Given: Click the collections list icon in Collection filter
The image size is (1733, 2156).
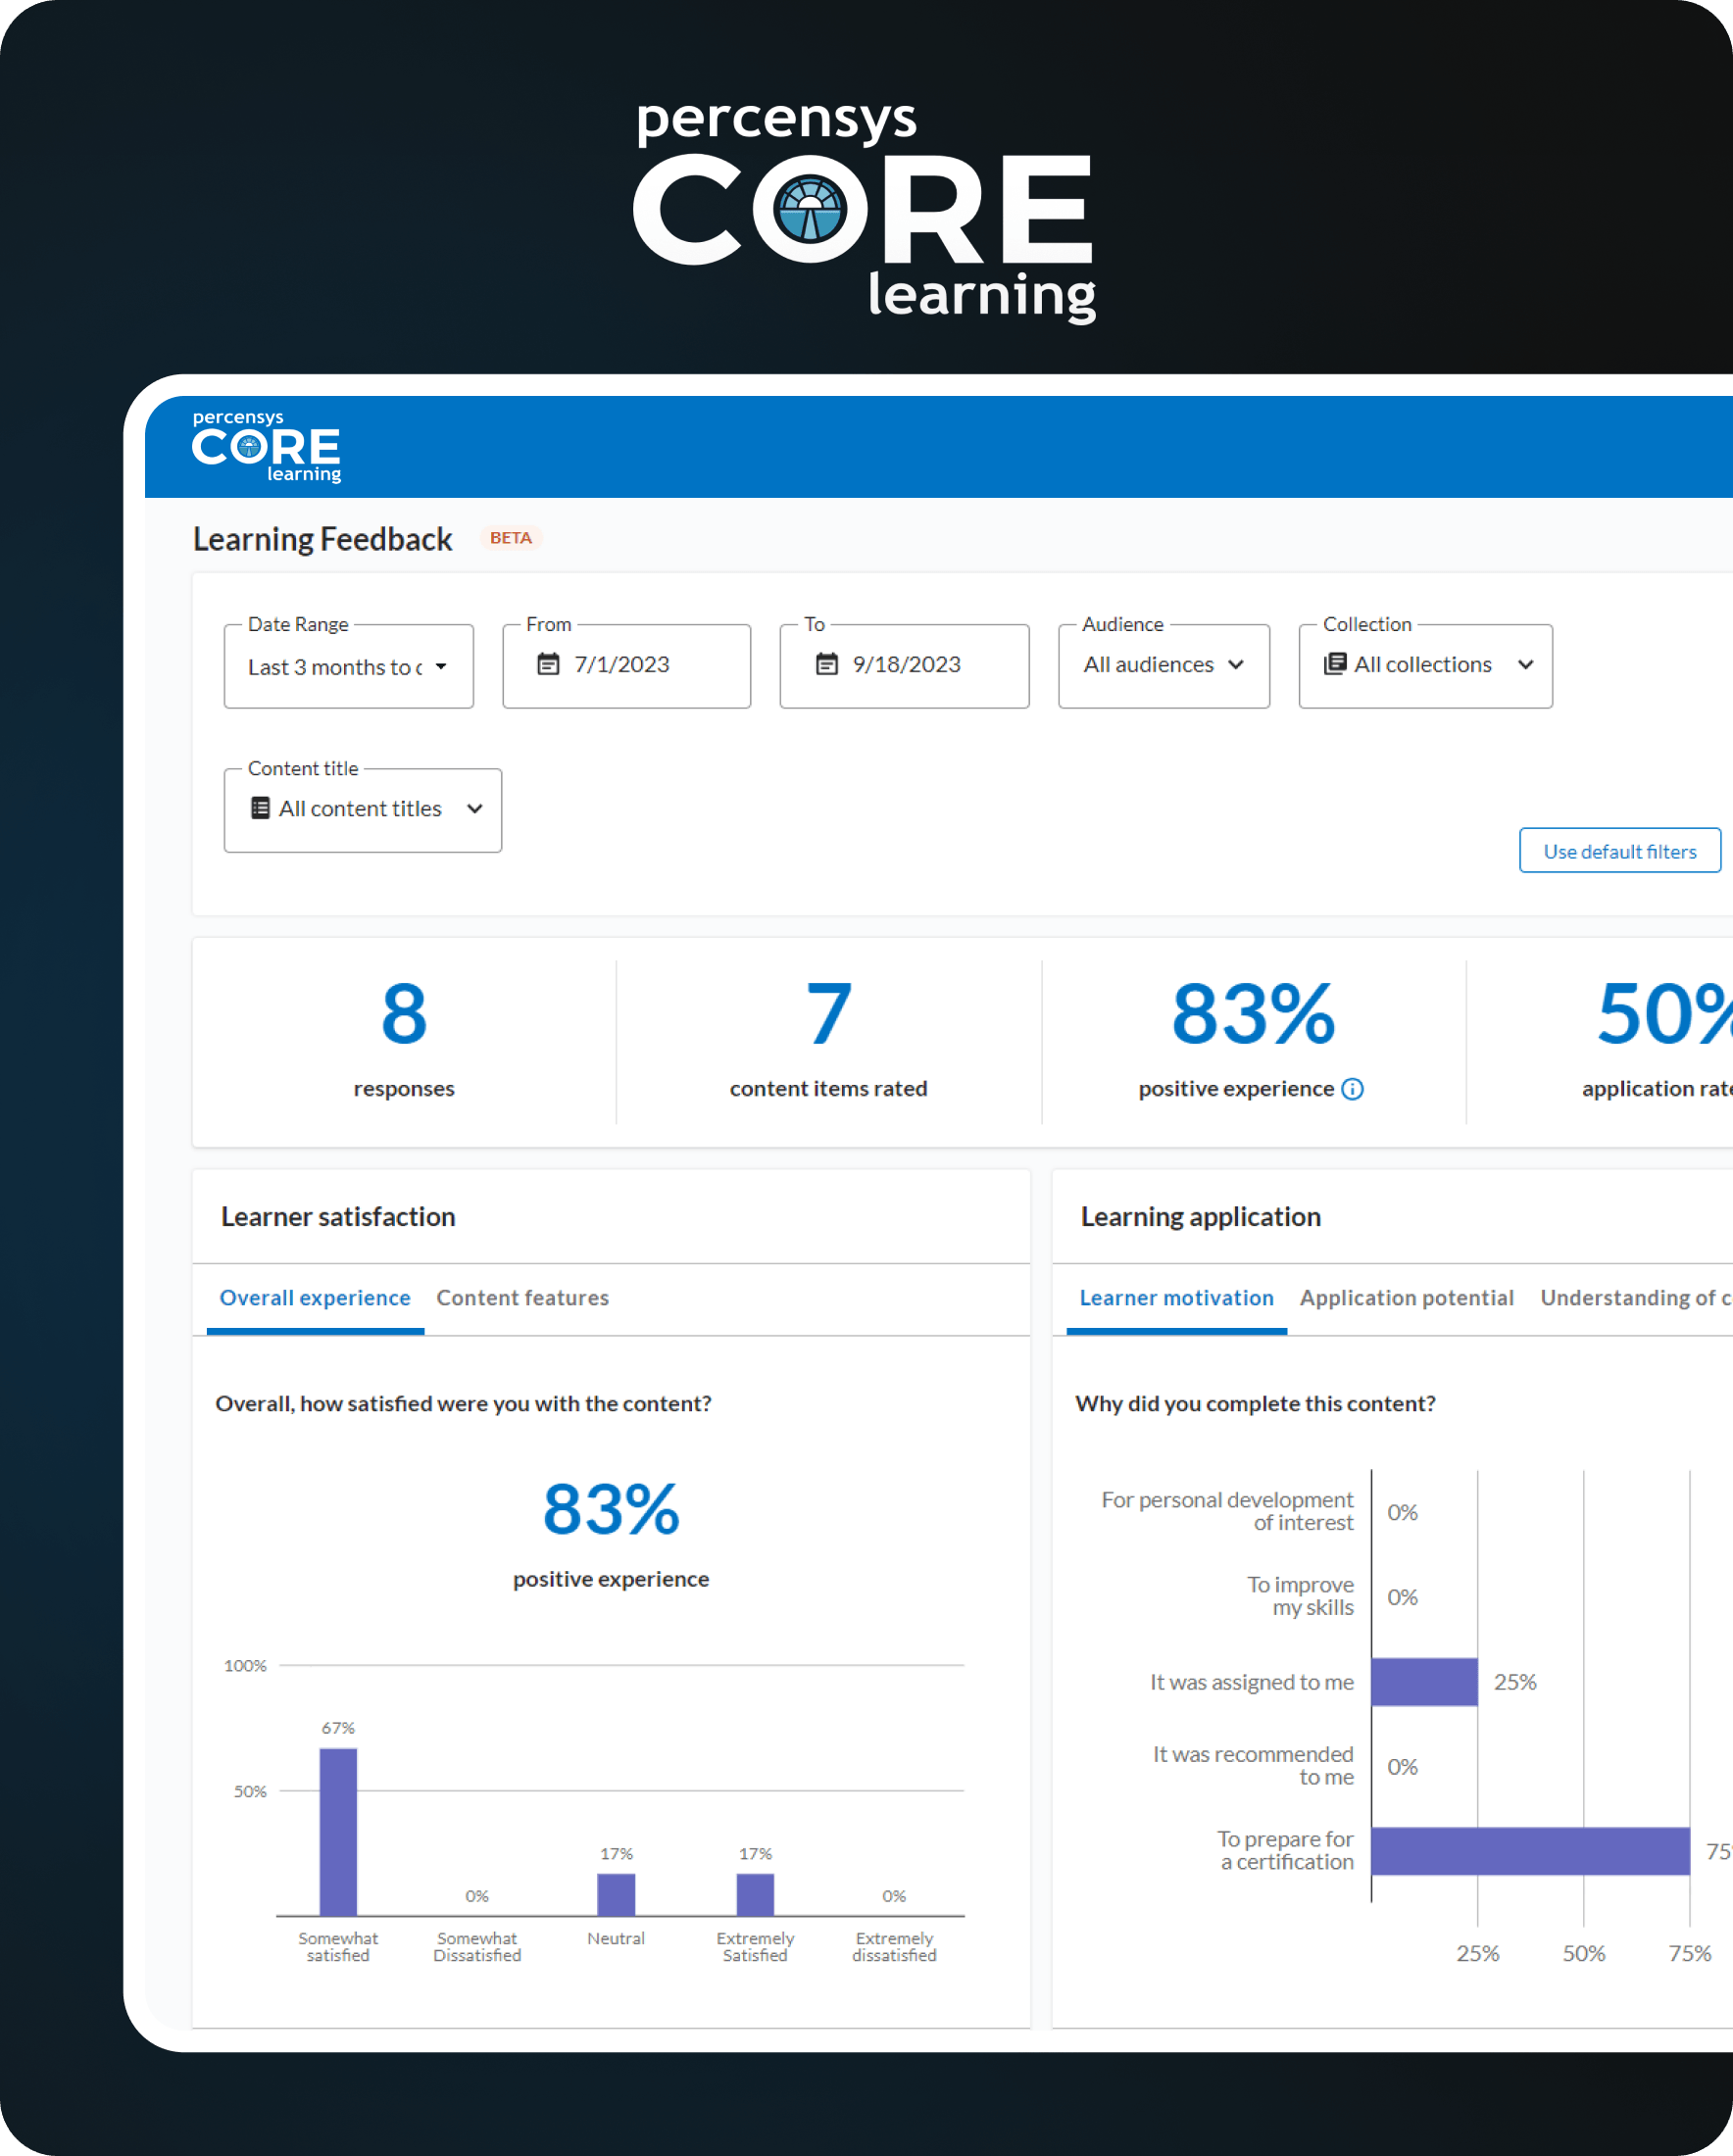Looking at the screenshot, I should click(x=1336, y=664).
